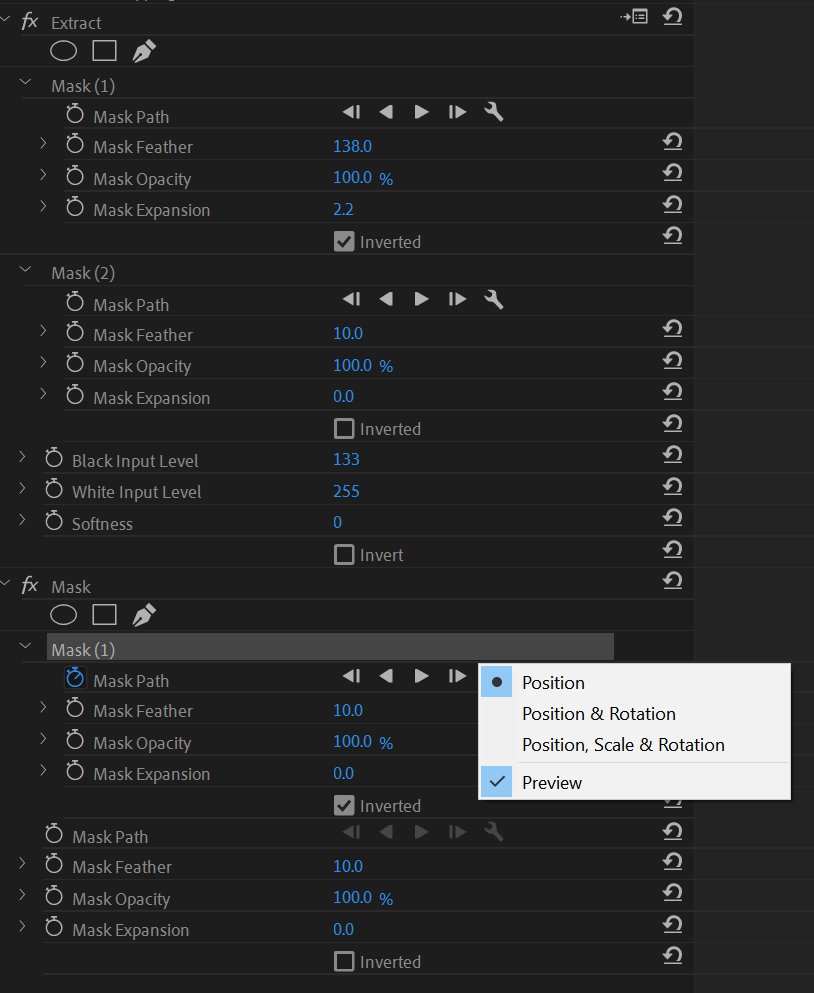Adjust the Mask Feather value of 138.0

(x=352, y=145)
